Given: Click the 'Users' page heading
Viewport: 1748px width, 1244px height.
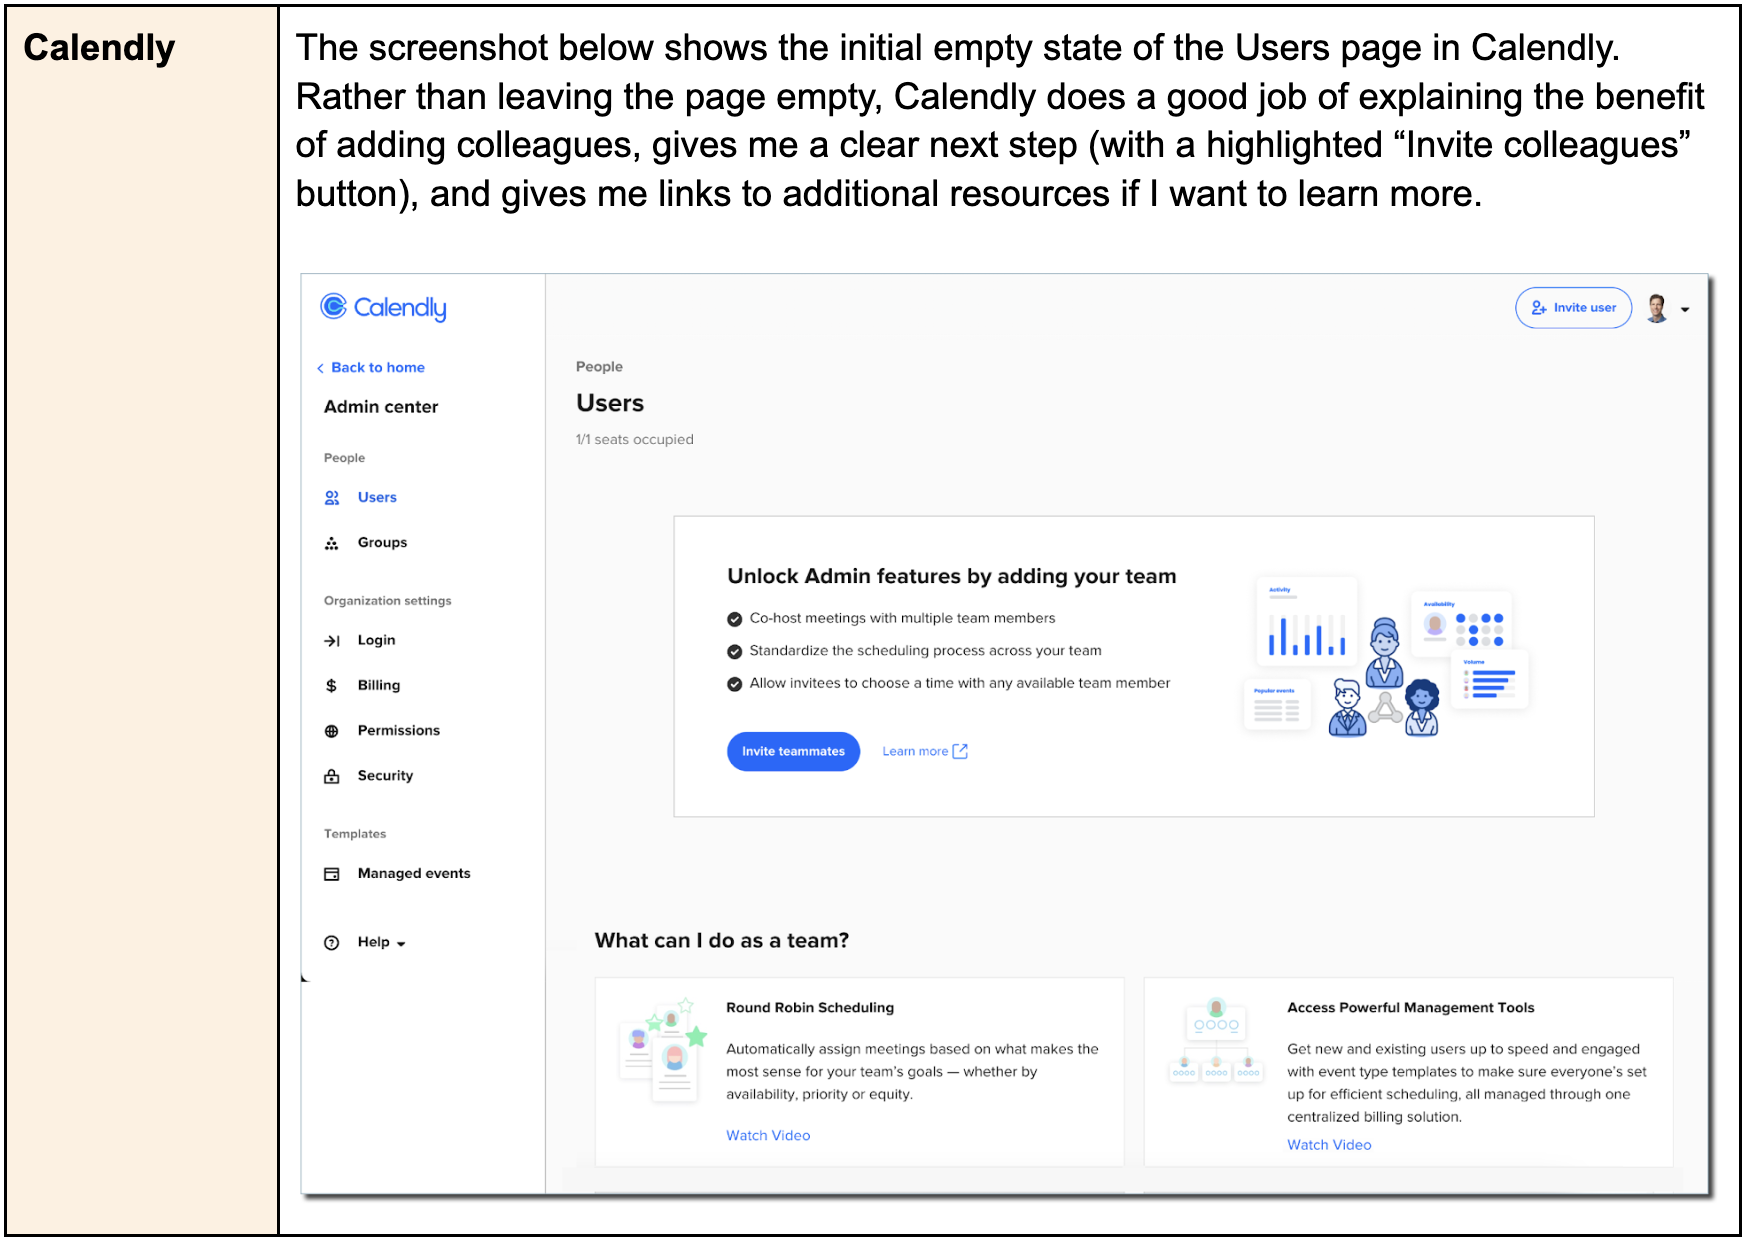Looking at the screenshot, I should point(610,404).
